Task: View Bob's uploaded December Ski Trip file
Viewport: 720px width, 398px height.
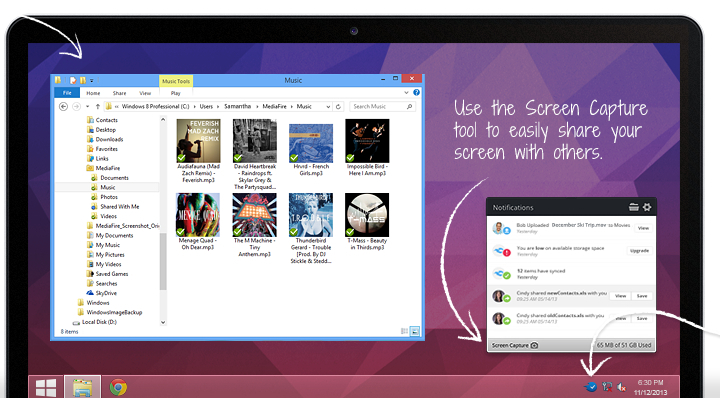Action: pyautogui.click(x=643, y=228)
